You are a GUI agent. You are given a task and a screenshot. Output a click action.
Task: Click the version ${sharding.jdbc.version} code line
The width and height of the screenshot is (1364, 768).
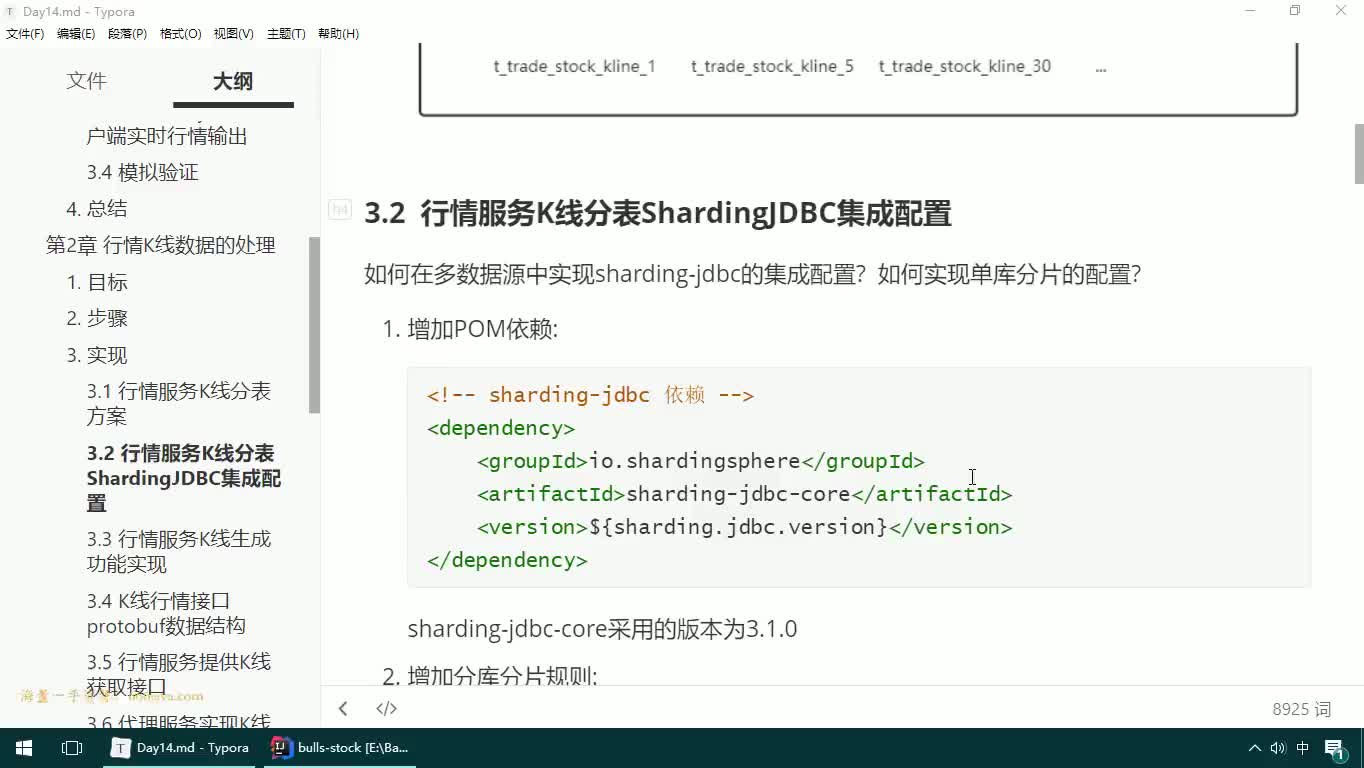[744, 527]
